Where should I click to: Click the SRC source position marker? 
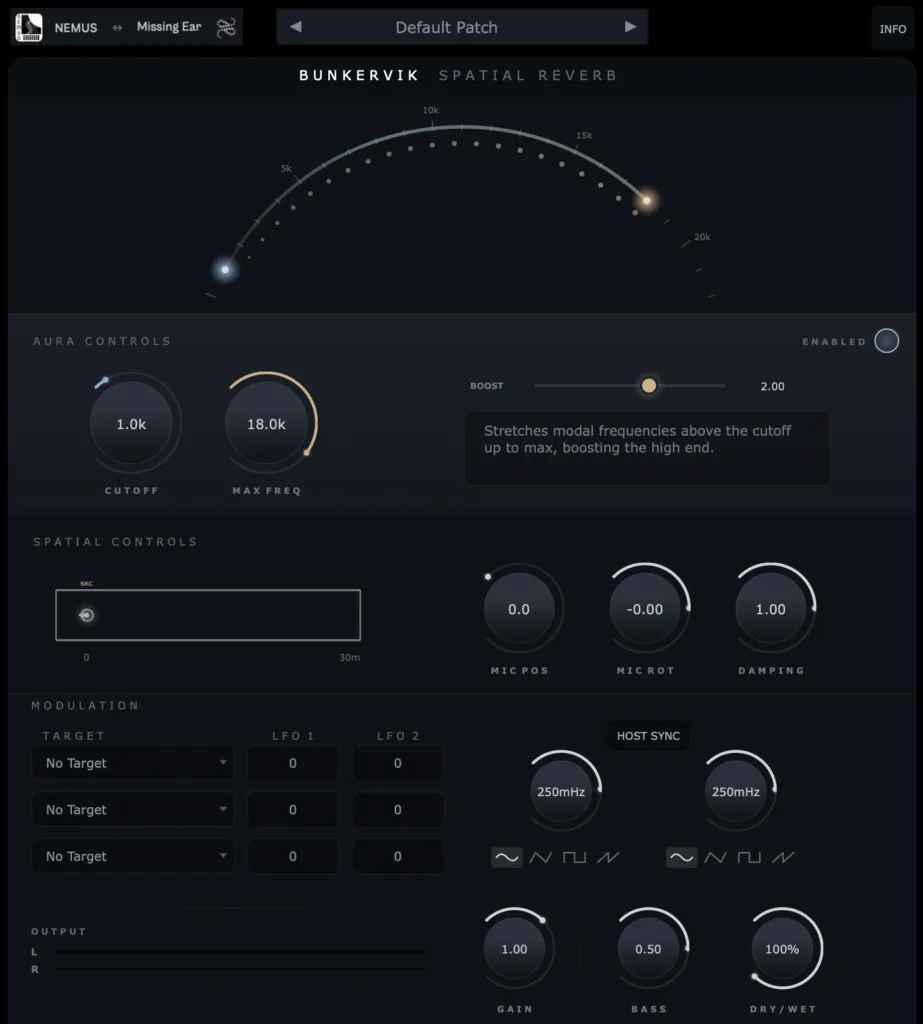point(86,615)
